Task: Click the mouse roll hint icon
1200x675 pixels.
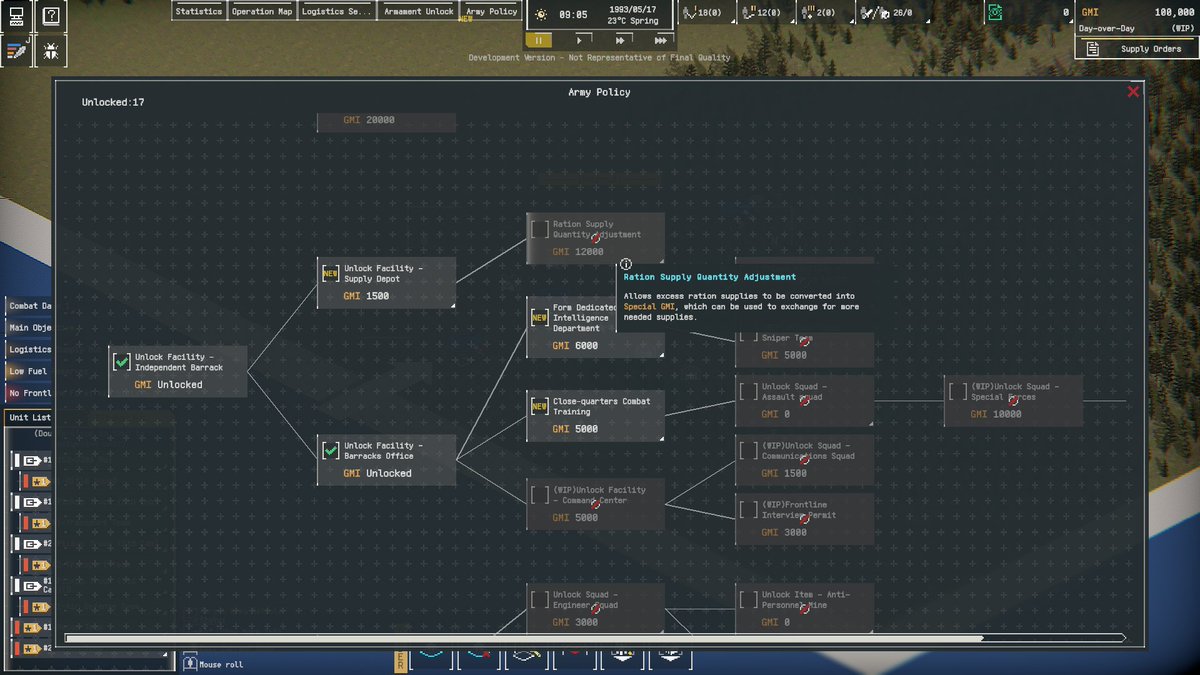Action: [190, 663]
